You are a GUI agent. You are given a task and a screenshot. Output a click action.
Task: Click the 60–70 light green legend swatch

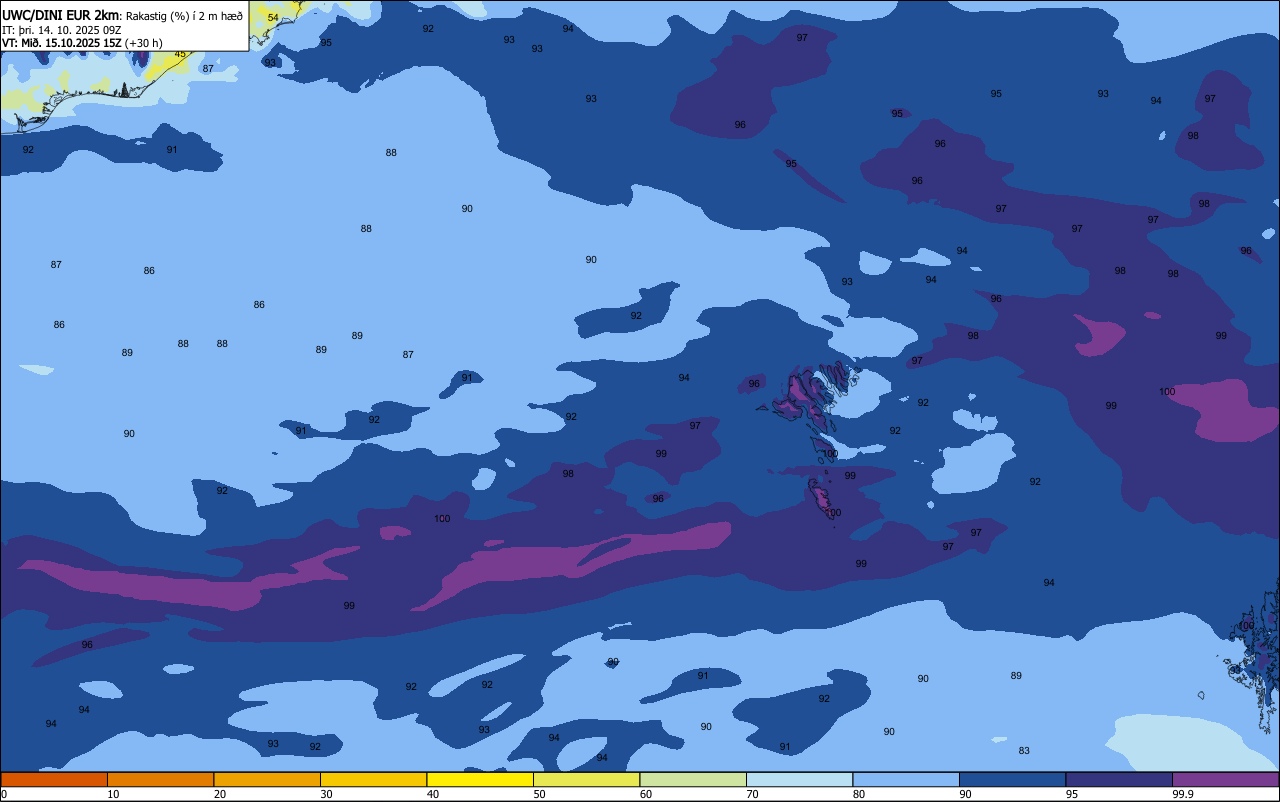693,779
